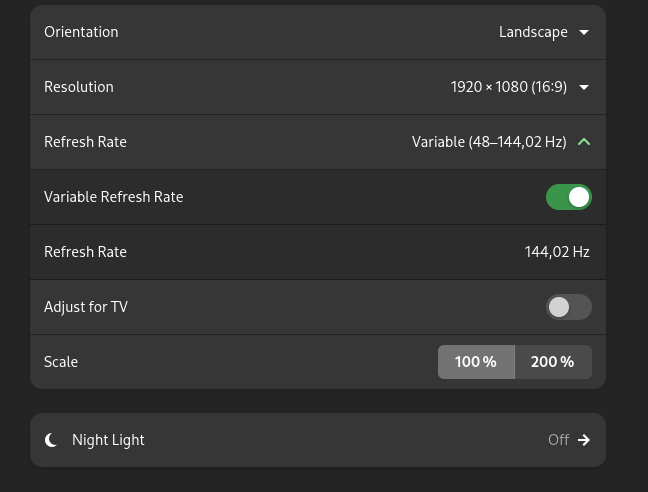
Task: Click the Night Light moon icon
Action: 51,440
